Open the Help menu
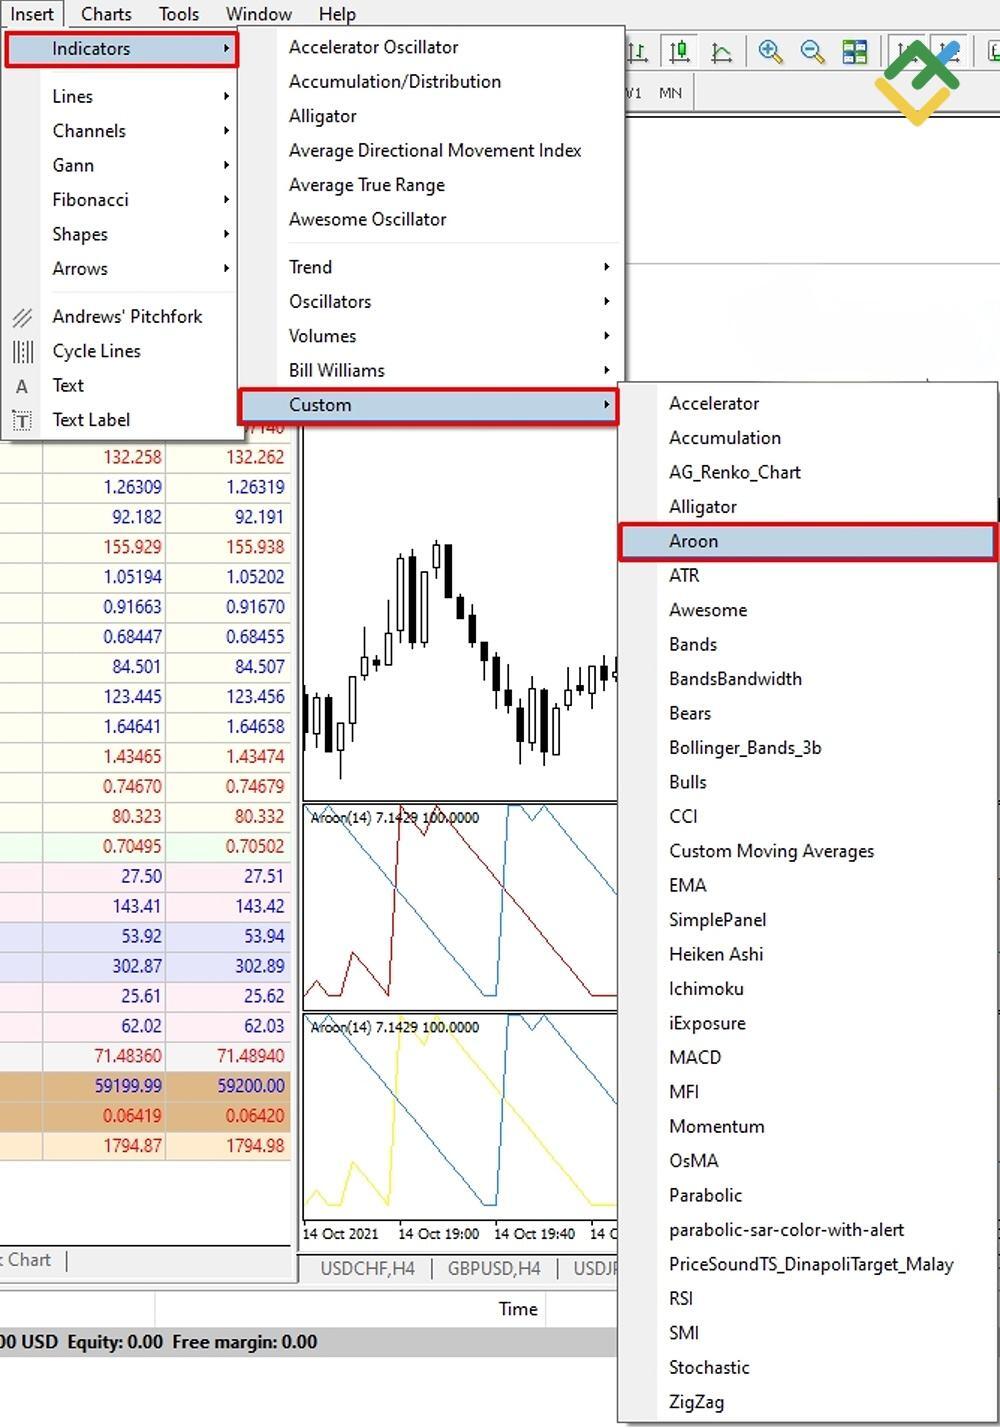This screenshot has height=1428, width=1000. pyautogui.click(x=337, y=14)
